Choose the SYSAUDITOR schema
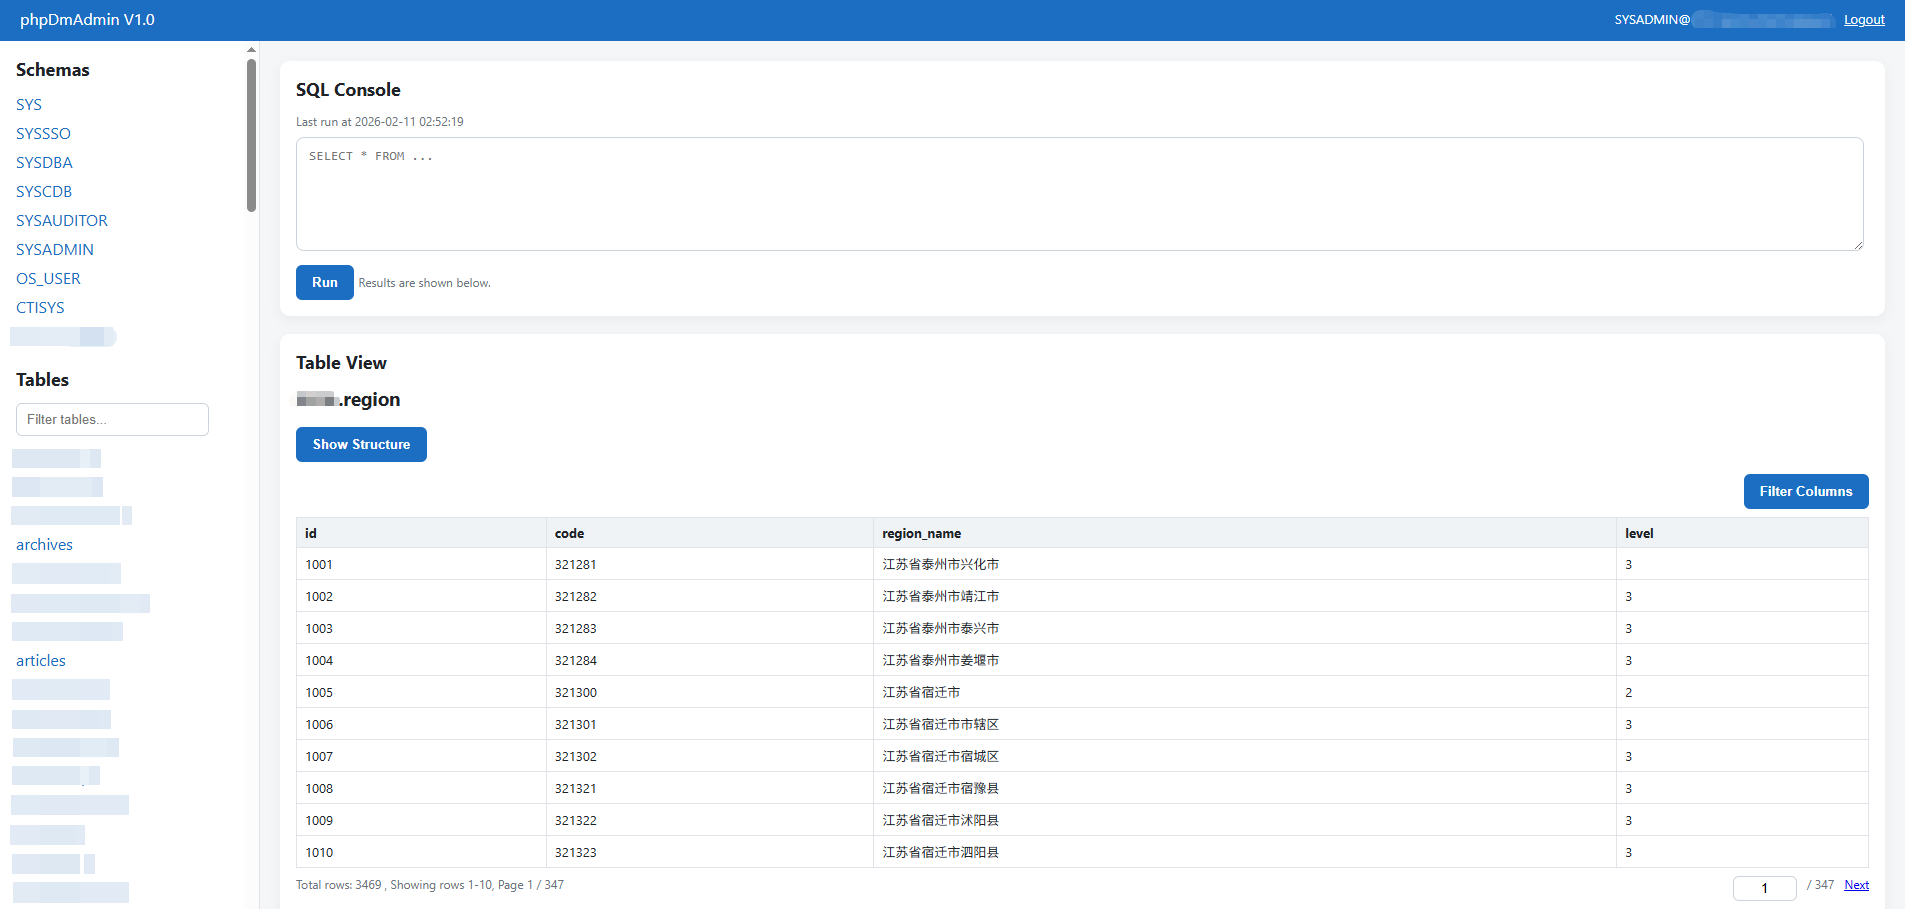Image resolution: width=1905 pixels, height=909 pixels. click(x=62, y=221)
